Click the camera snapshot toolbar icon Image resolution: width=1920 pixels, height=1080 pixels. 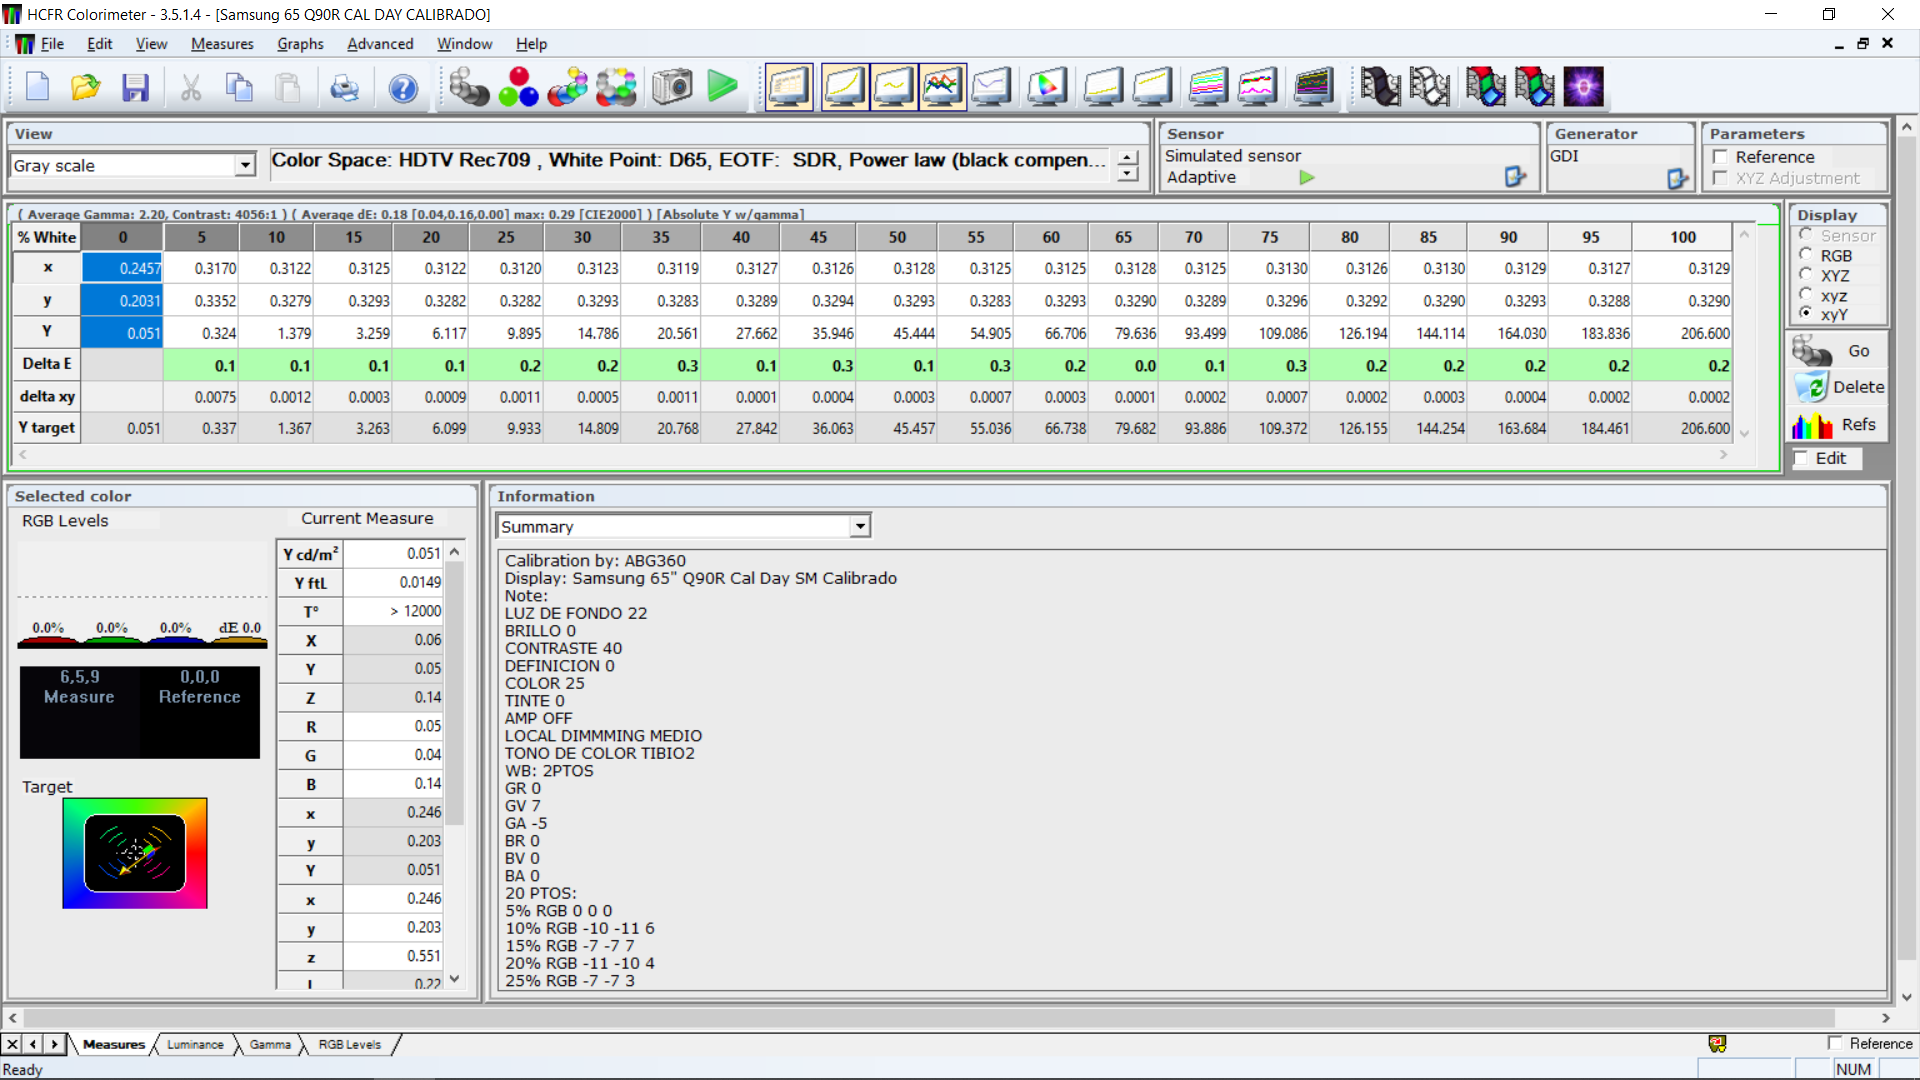pyautogui.click(x=672, y=88)
